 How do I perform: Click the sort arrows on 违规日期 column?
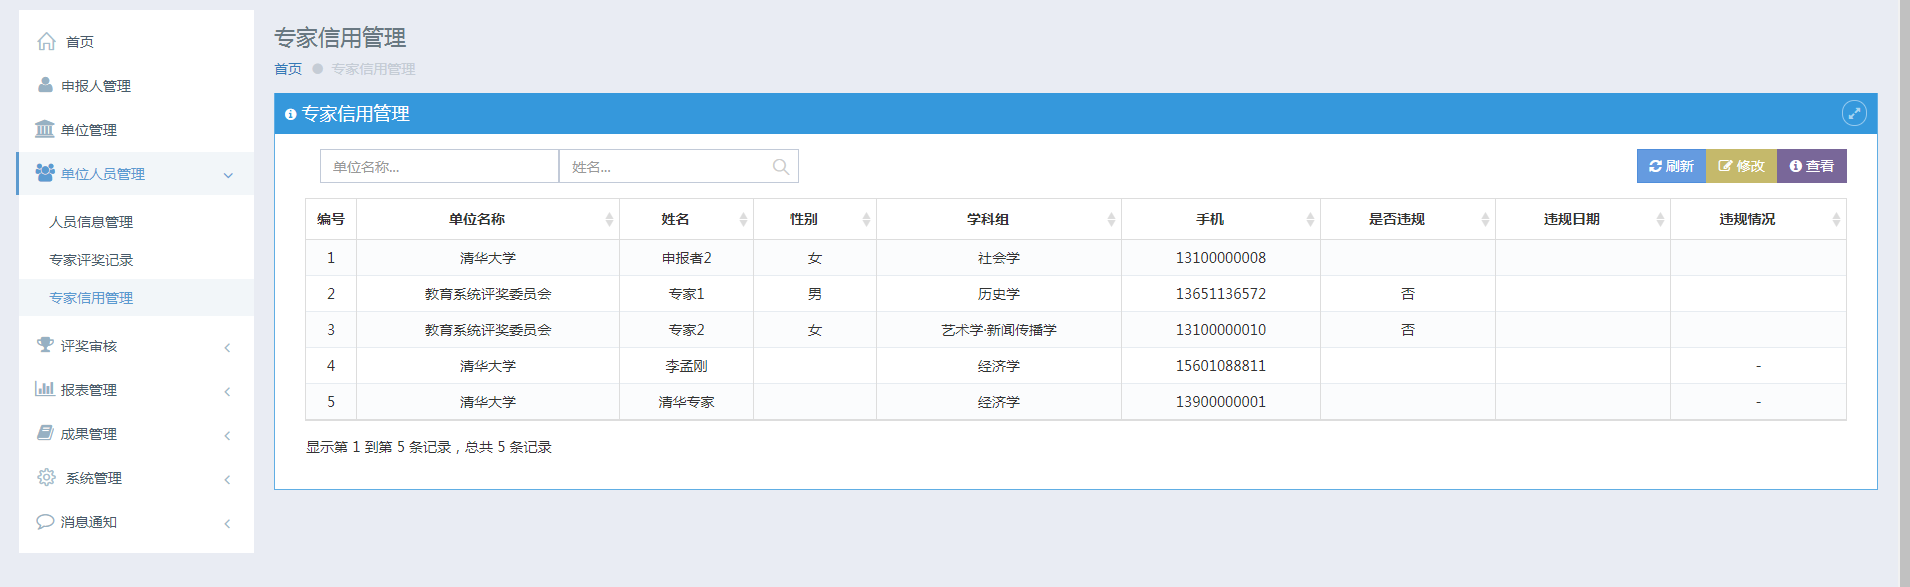pyautogui.click(x=1660, y=220)
